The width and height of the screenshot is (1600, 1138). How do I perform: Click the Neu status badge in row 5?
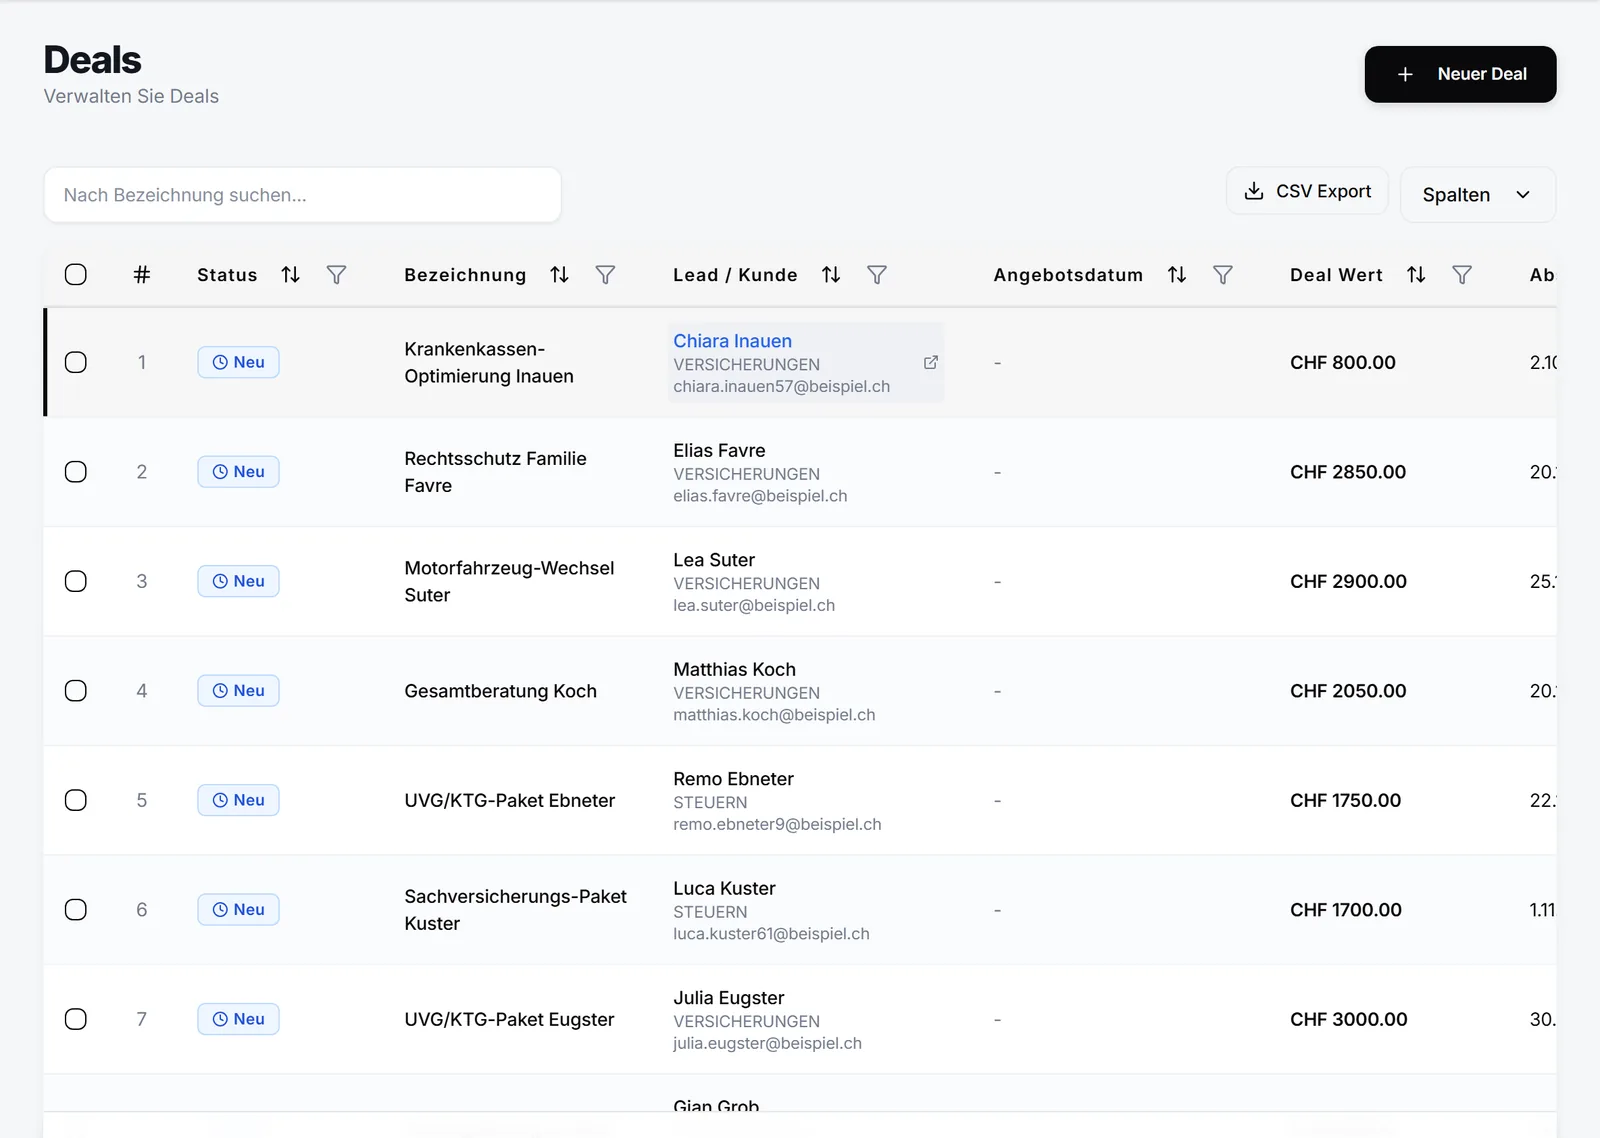(x=238, y=800)
